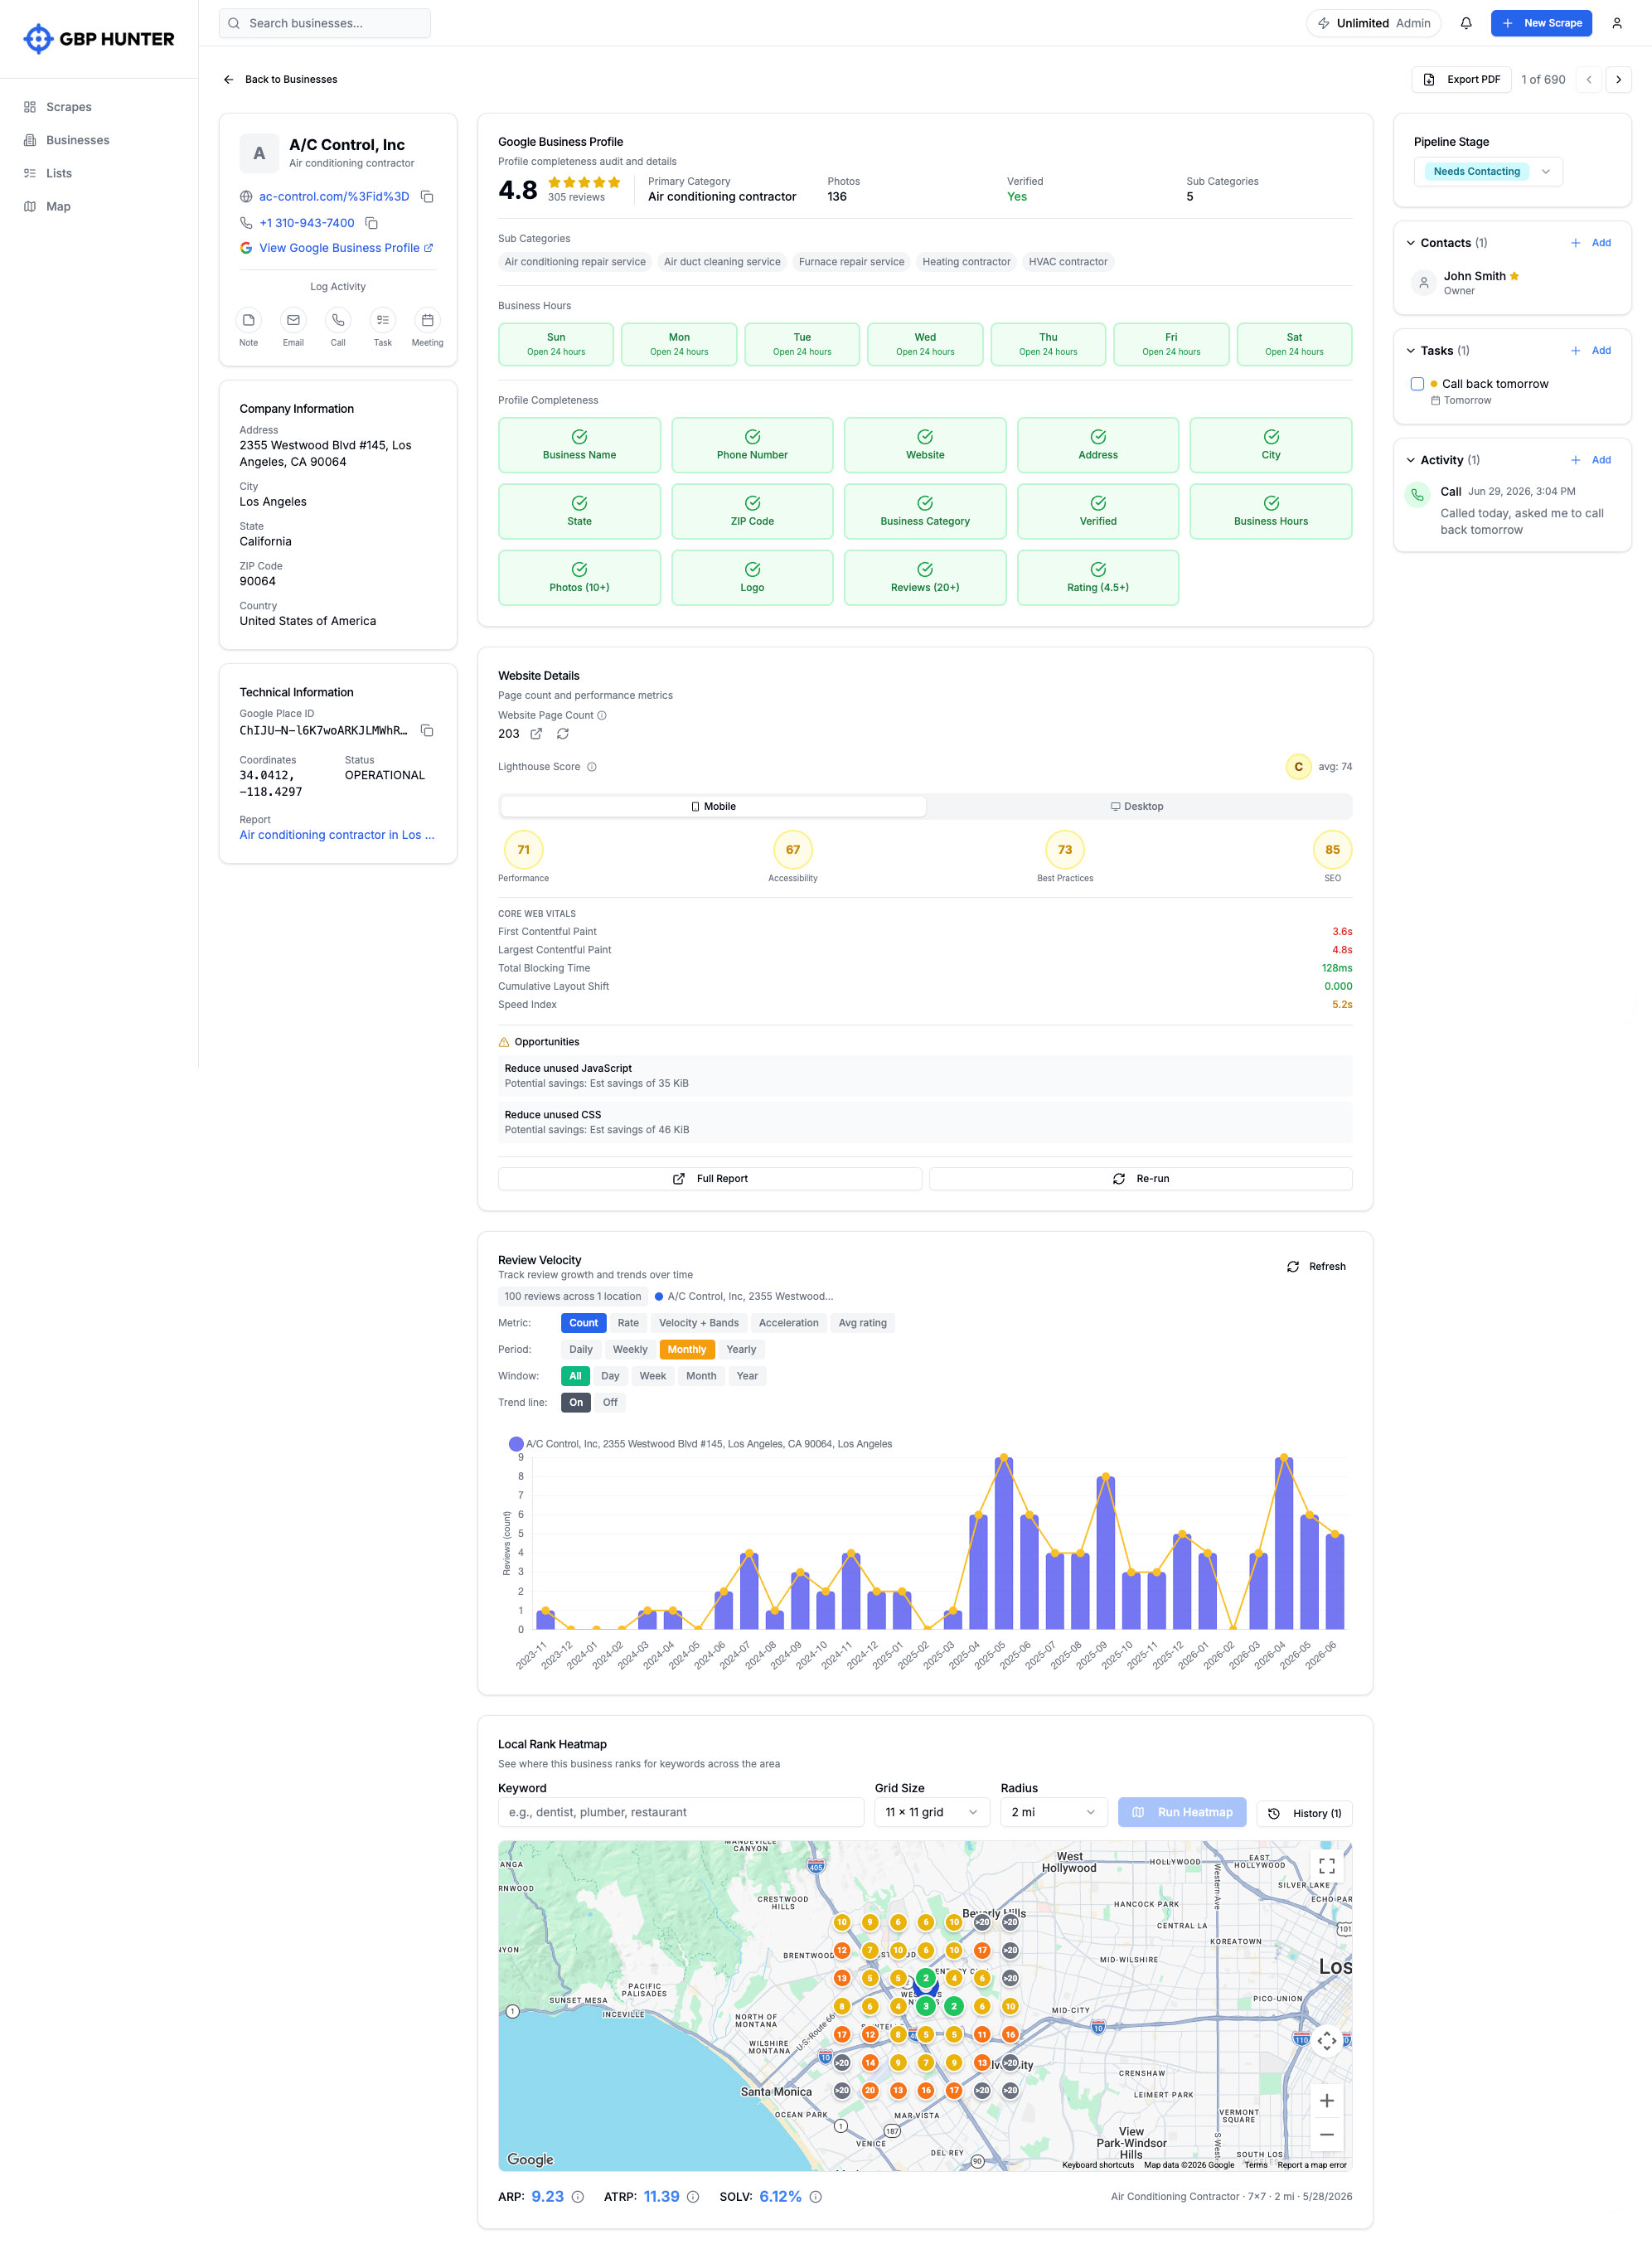Turn trend line On
Screen dimensions: 1652x2249
(576, 1402)
